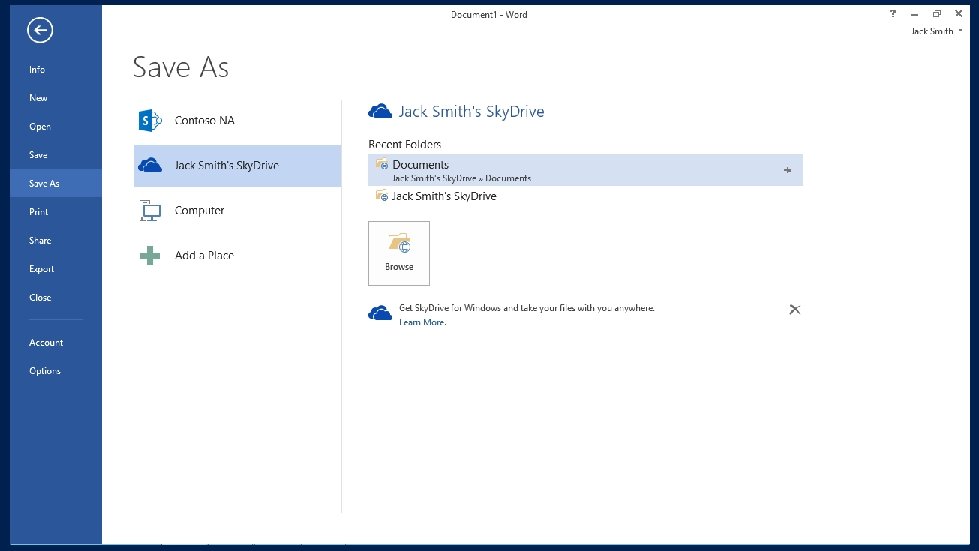This screenshot has height=551, width=979.
Task: Pin the Documents folder to the list
Action: 787,170
